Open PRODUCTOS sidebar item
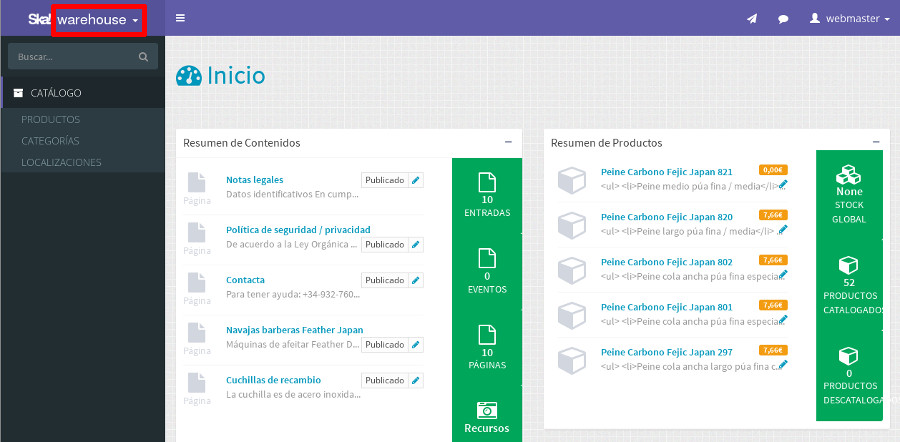 click(x=51, y=119)
